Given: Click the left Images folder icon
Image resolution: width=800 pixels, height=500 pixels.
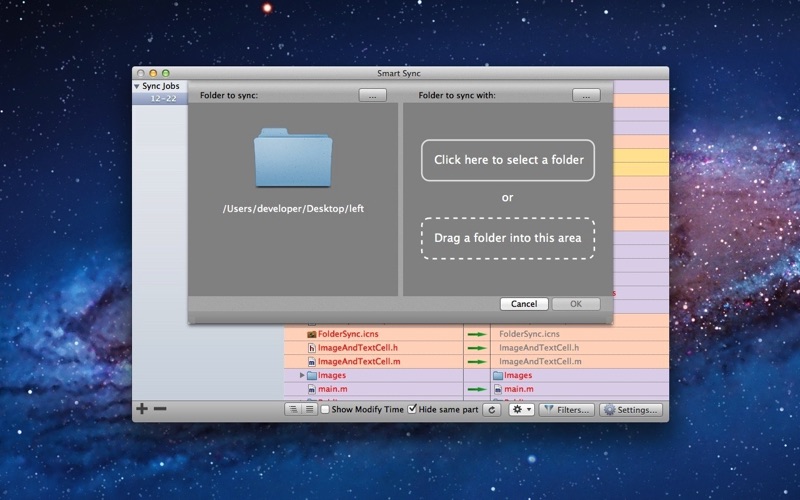Looking at the screenshot, I should (x=312, y=376).
